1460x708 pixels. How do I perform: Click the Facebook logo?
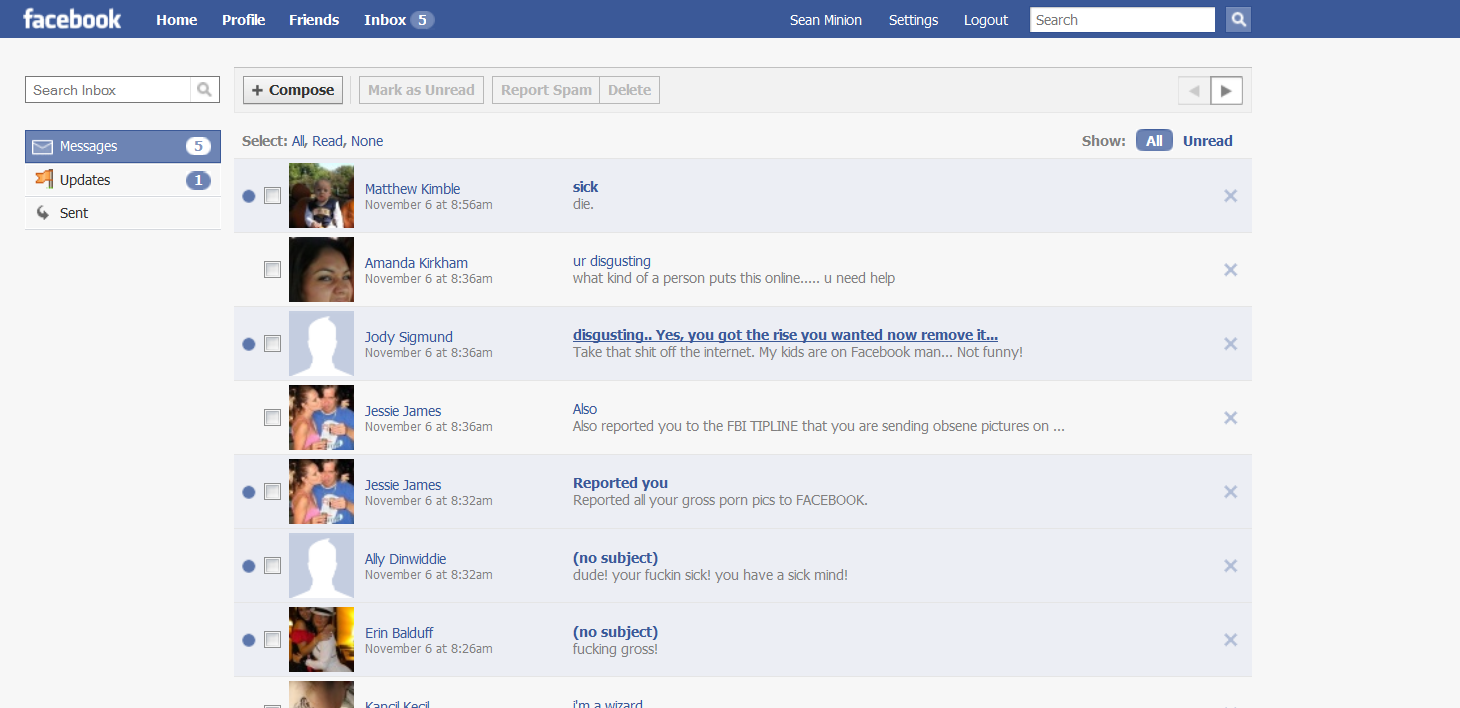[72, 19]
